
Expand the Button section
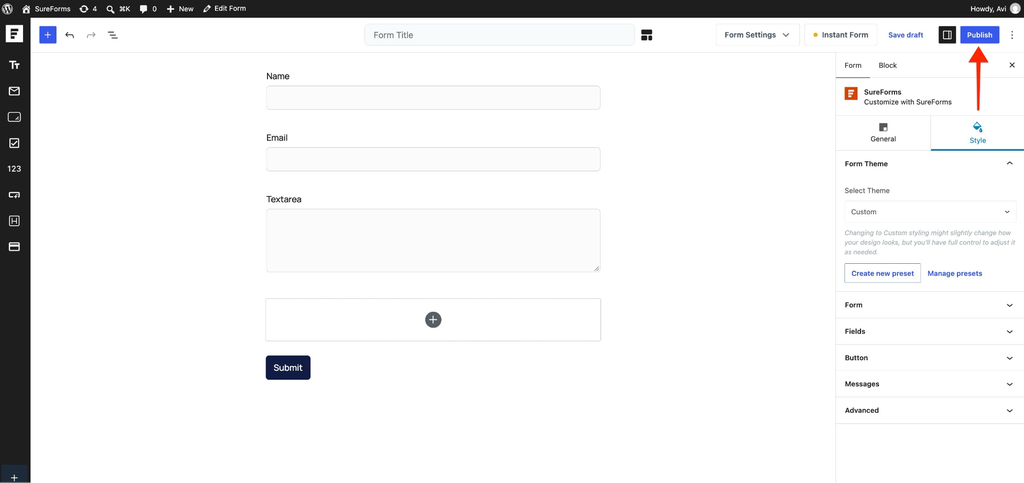(930, 358)
